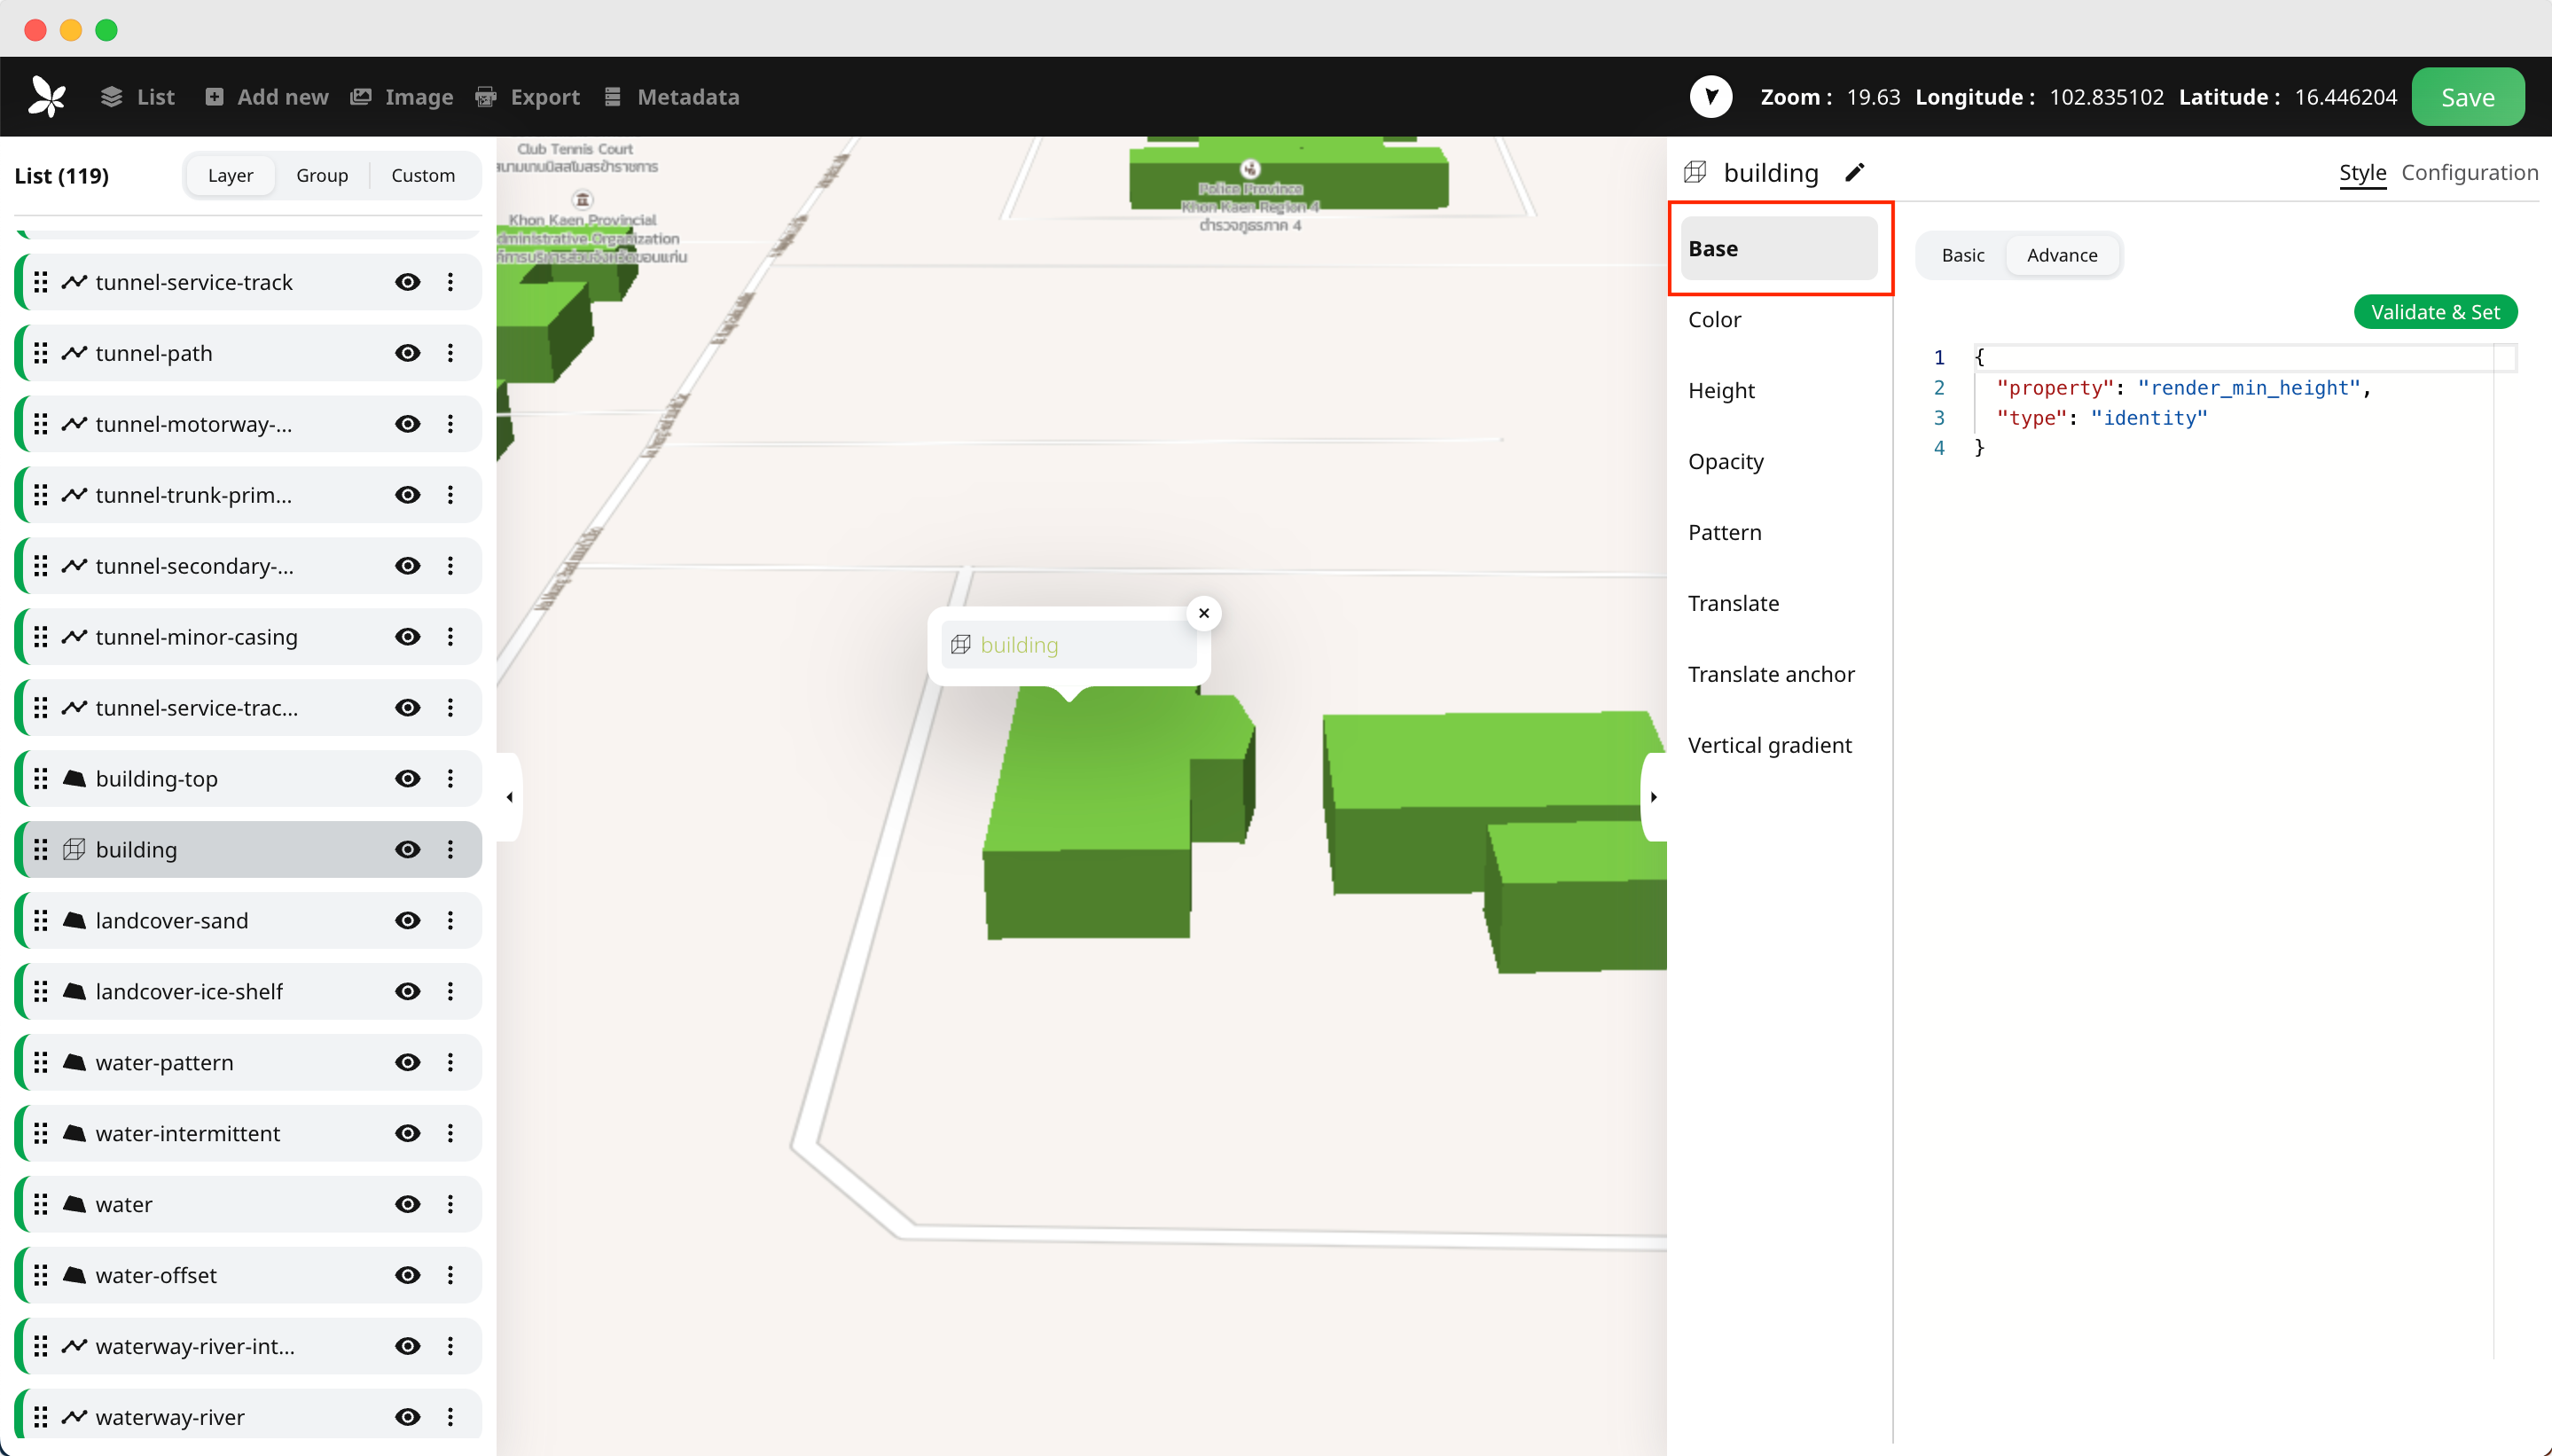Collapse the left layer list panel
The image size is (2552, 1456).
[x=510, y=798]
